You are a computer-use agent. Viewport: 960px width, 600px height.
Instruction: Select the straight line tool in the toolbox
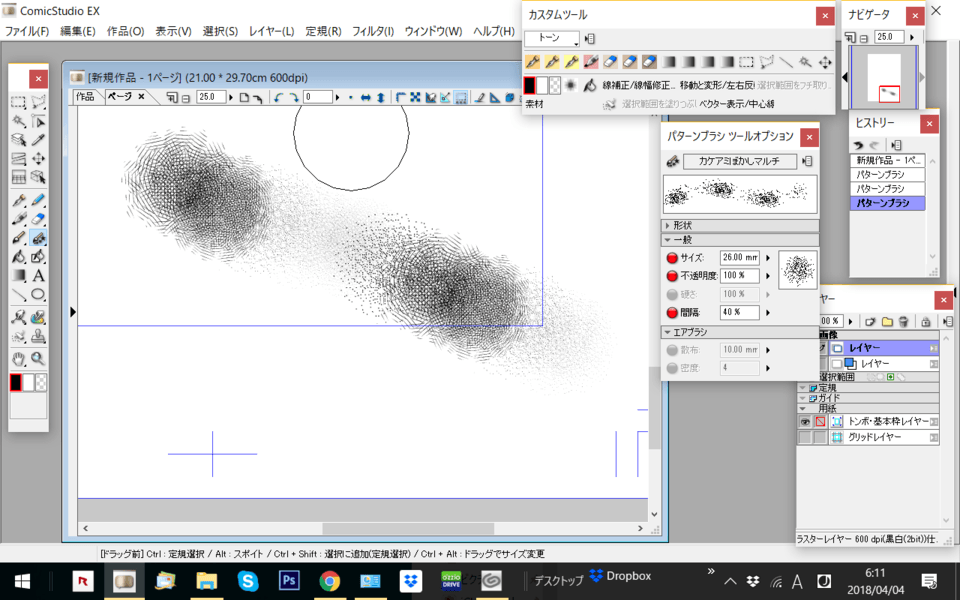coord(18,294)
